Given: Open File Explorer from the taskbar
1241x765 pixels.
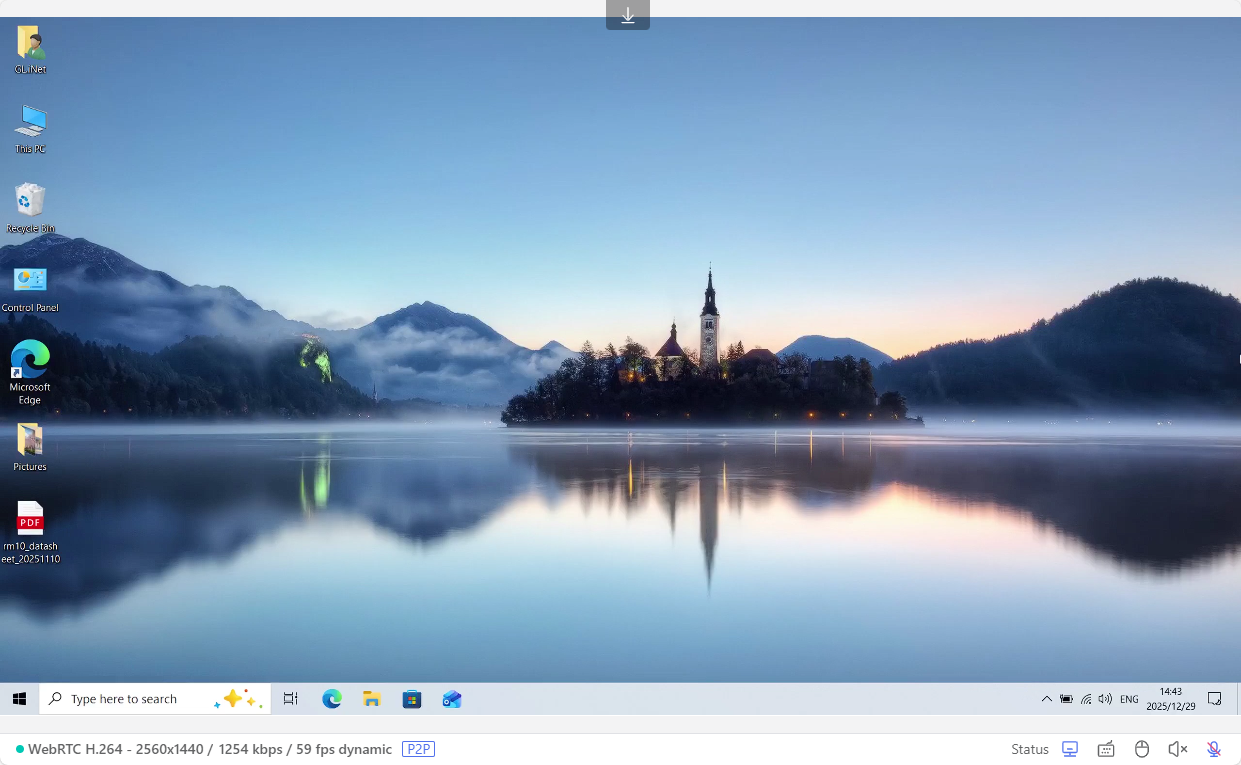Looking at the screenshot, I should [372, 699].
